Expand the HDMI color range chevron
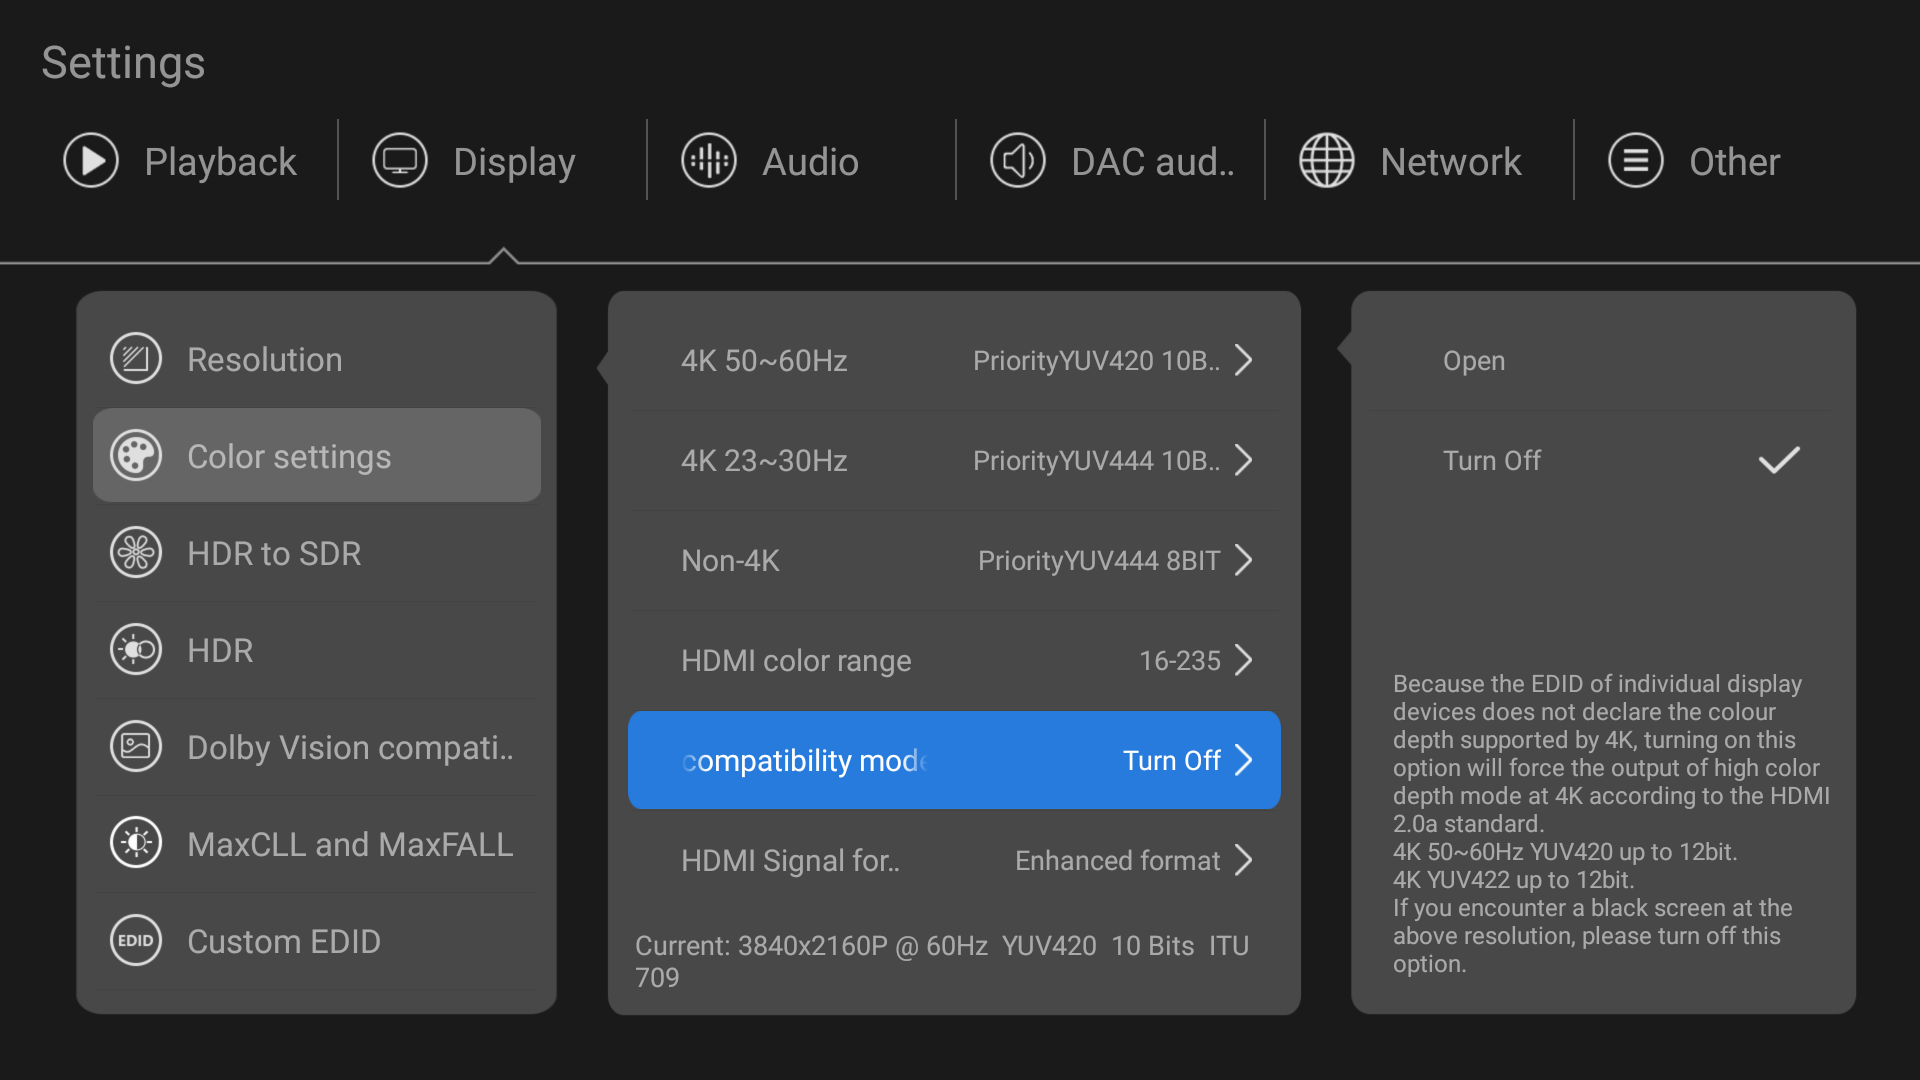 click(1244, 660)
